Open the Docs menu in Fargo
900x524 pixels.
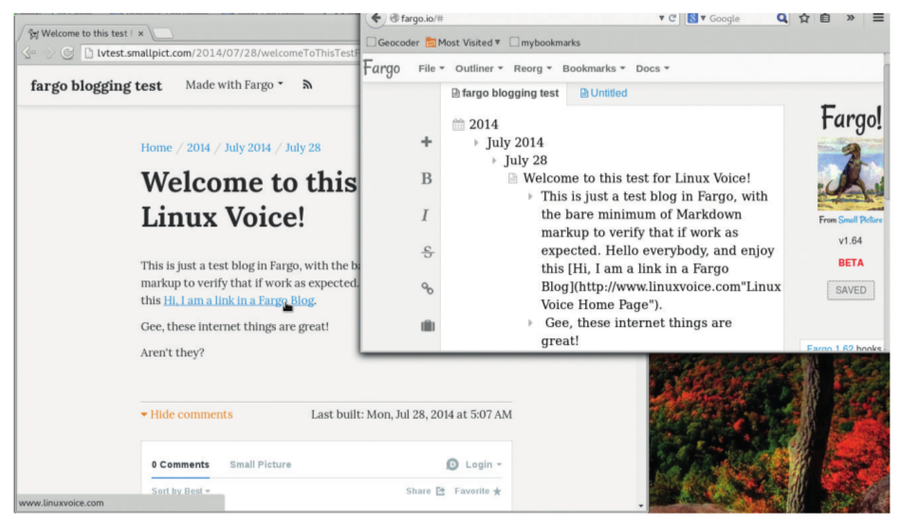pyautogui.click(x=652, y=68)
